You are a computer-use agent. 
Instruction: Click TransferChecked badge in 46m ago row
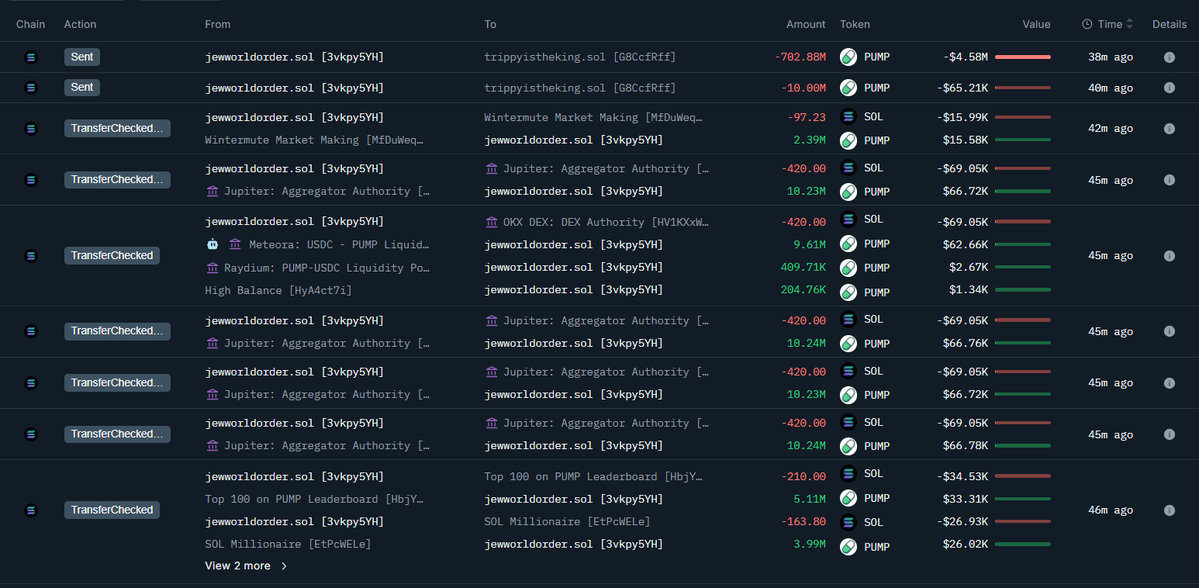click(112, 510)
